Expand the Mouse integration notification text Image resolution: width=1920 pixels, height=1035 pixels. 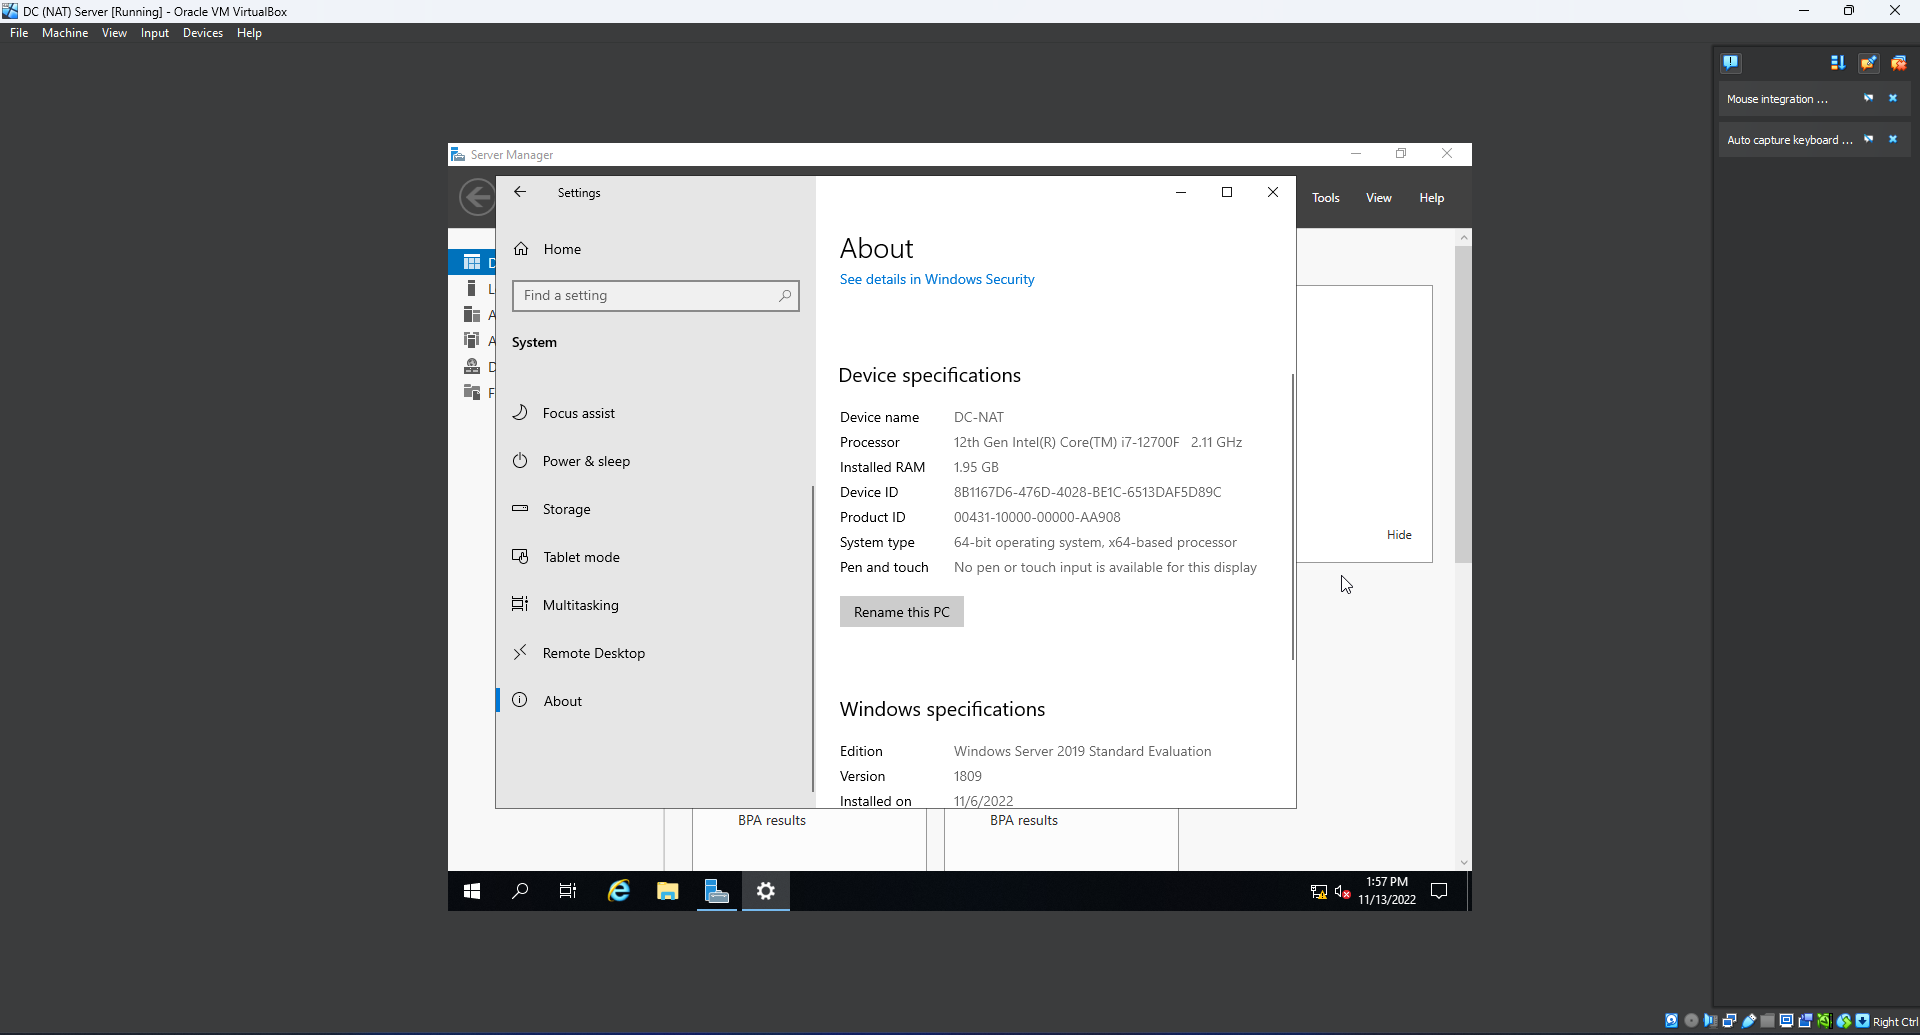[1777, 99]
